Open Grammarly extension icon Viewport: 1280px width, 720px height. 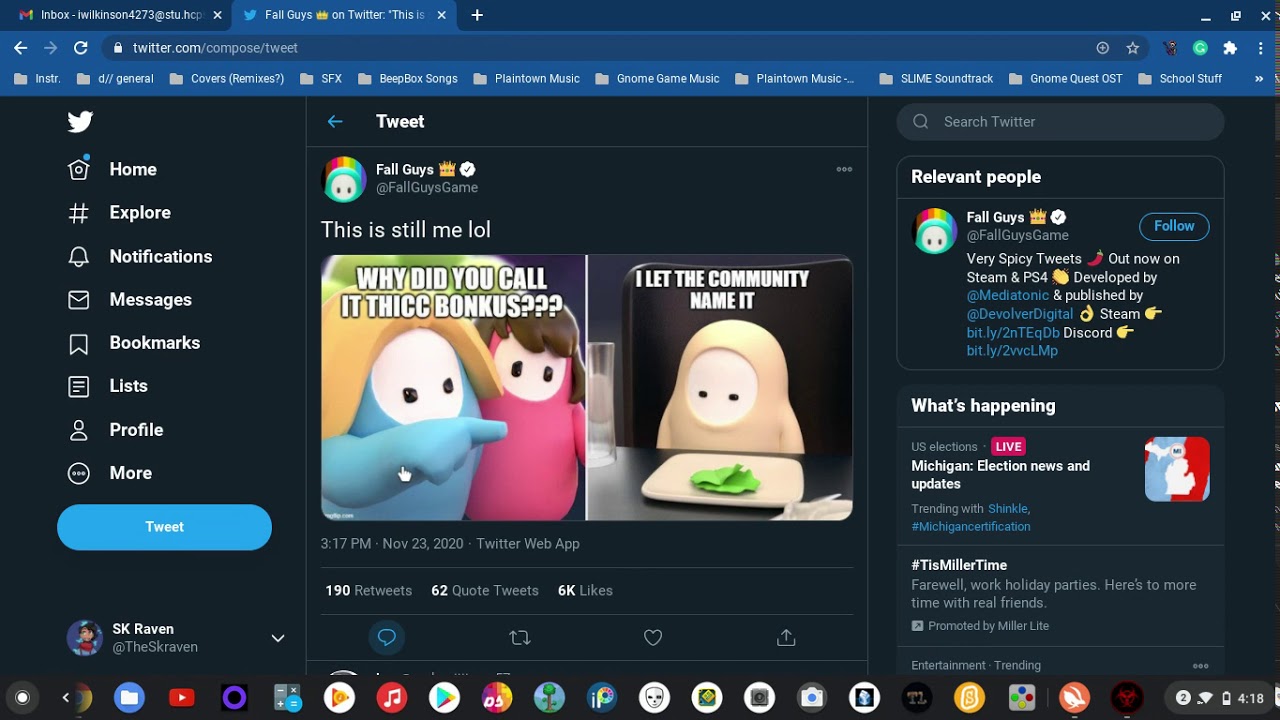pyautogui.click(x=1201, y=48)
